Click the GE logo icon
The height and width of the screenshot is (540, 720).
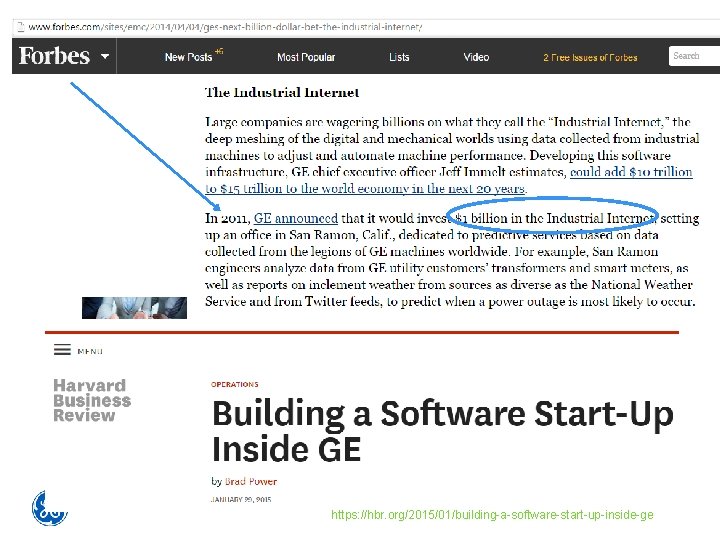point(50,508)
